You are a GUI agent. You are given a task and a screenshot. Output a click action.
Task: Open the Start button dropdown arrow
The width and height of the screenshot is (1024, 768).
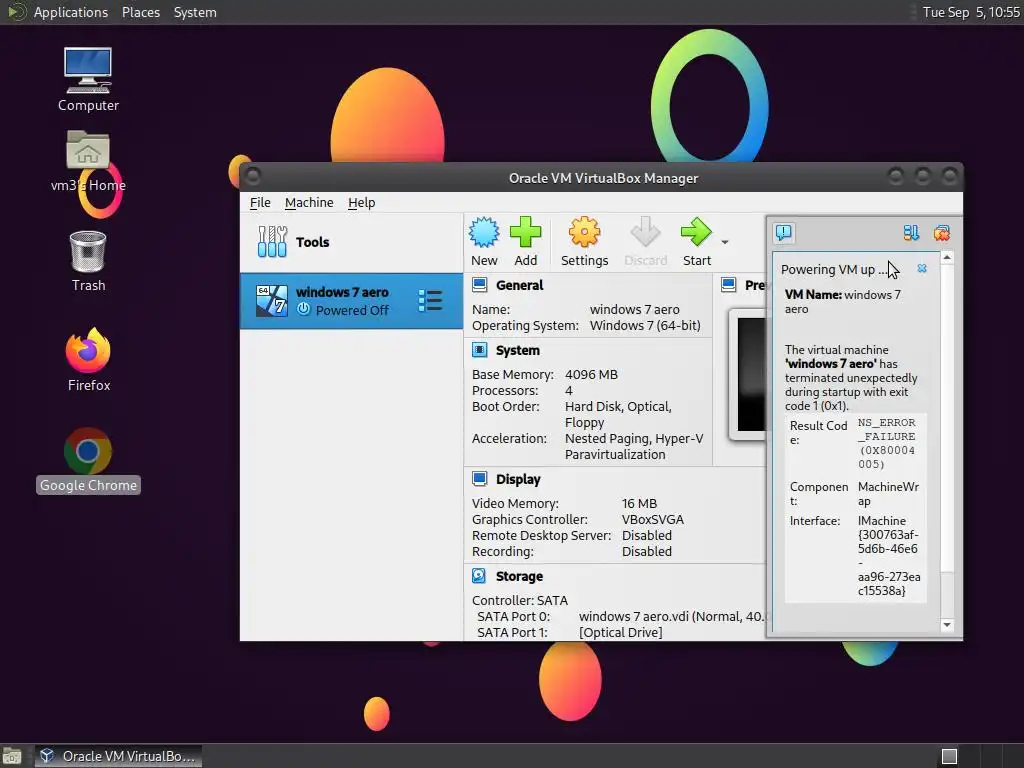point(725,242)
